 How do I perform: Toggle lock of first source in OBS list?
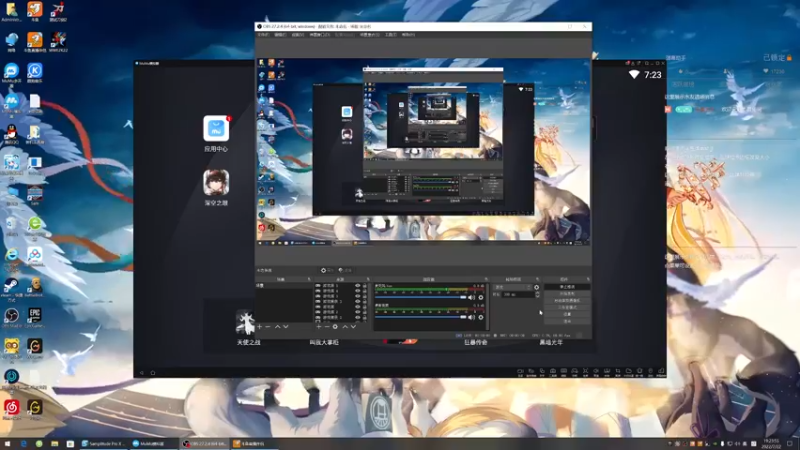point(365,286)
